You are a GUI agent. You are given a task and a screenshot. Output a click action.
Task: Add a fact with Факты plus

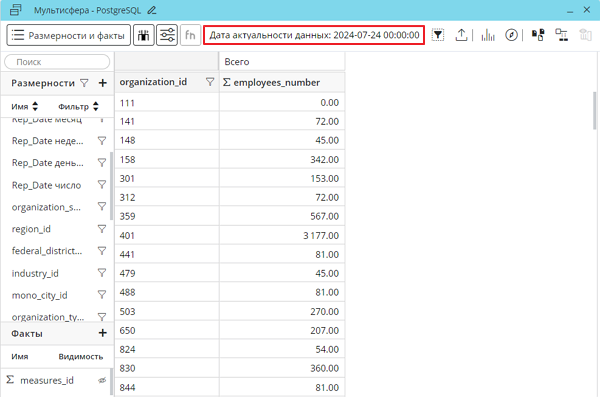pyautogui.click(x=103, y=333)
